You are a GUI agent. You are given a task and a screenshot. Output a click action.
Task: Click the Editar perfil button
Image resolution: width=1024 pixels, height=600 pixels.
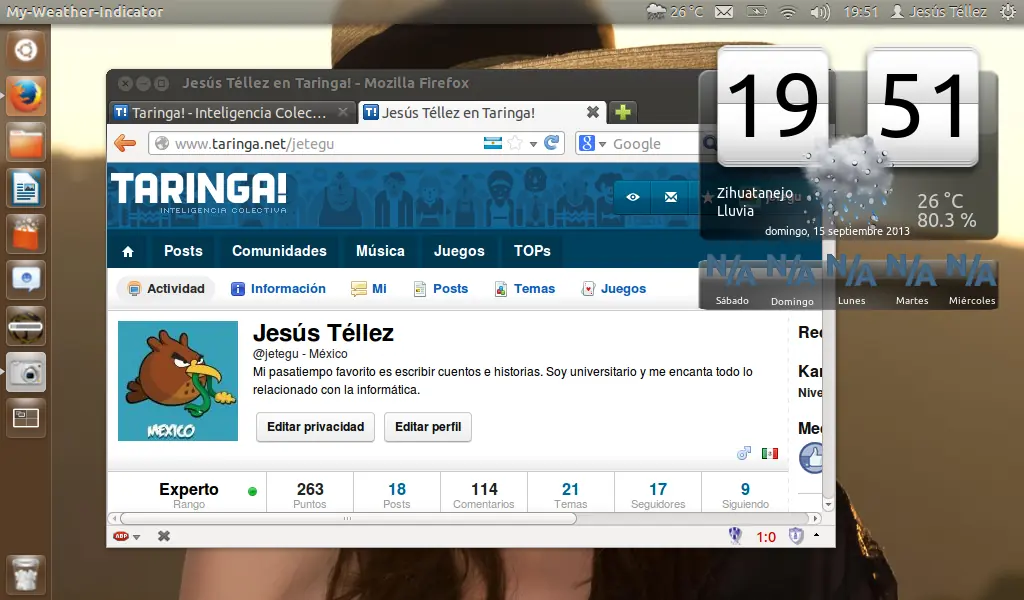tap(428, 427)
